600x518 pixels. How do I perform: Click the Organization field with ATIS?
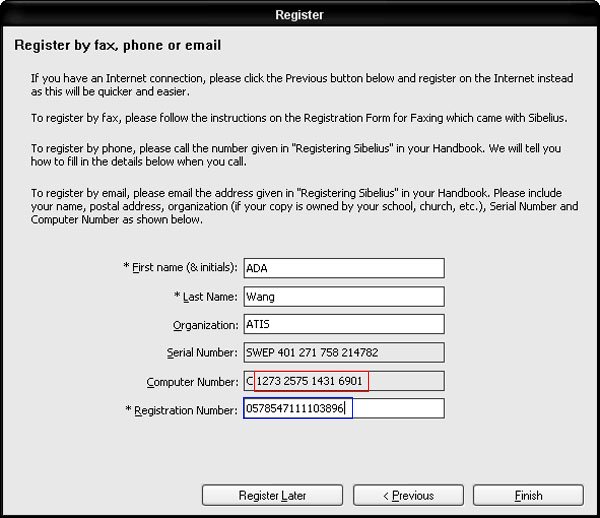(344, 324)
